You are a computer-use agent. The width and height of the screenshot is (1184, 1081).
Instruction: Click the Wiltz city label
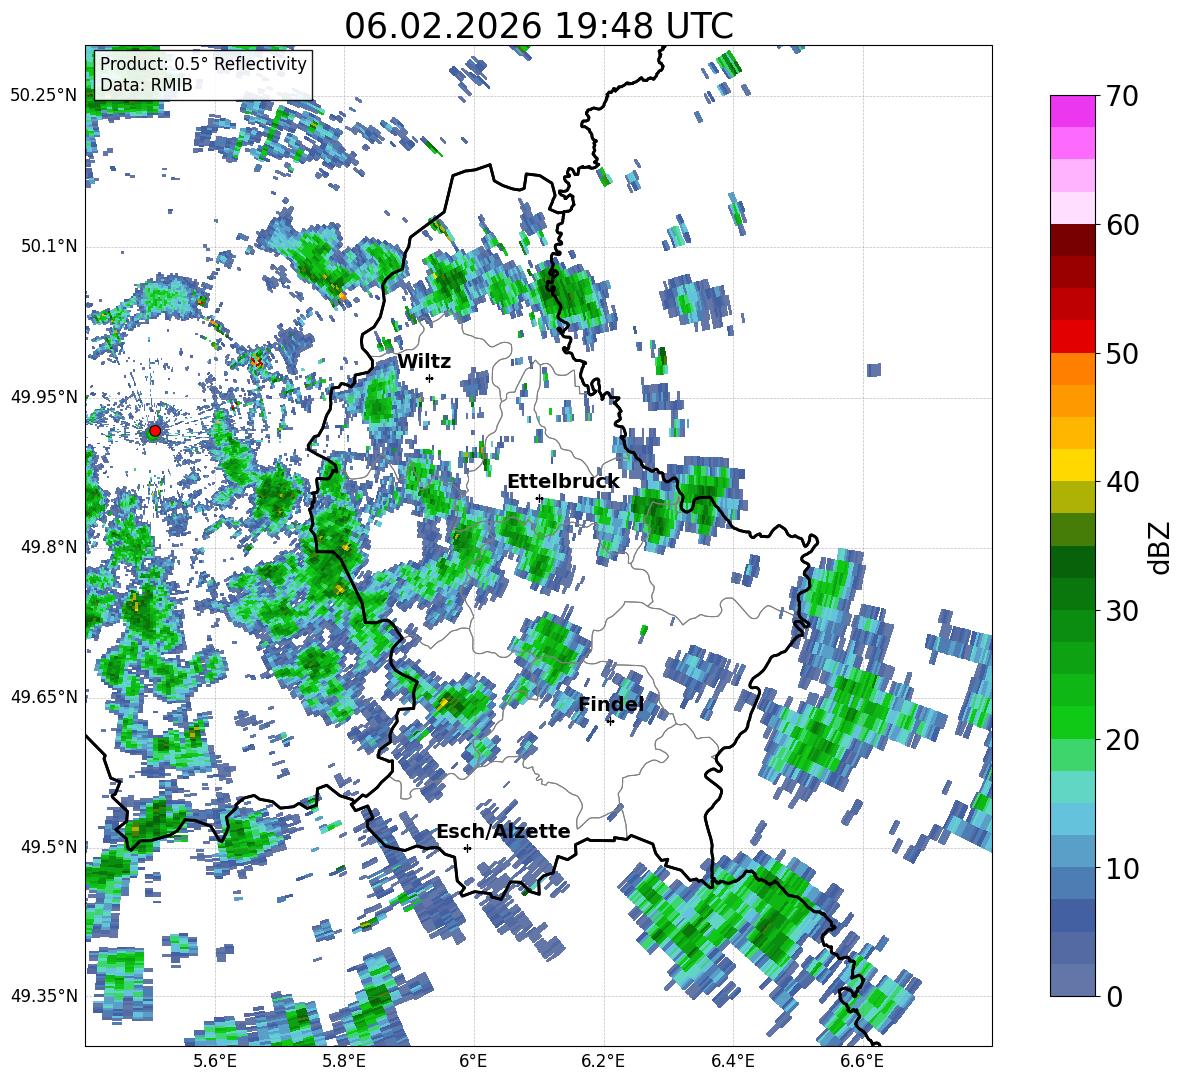424,361
